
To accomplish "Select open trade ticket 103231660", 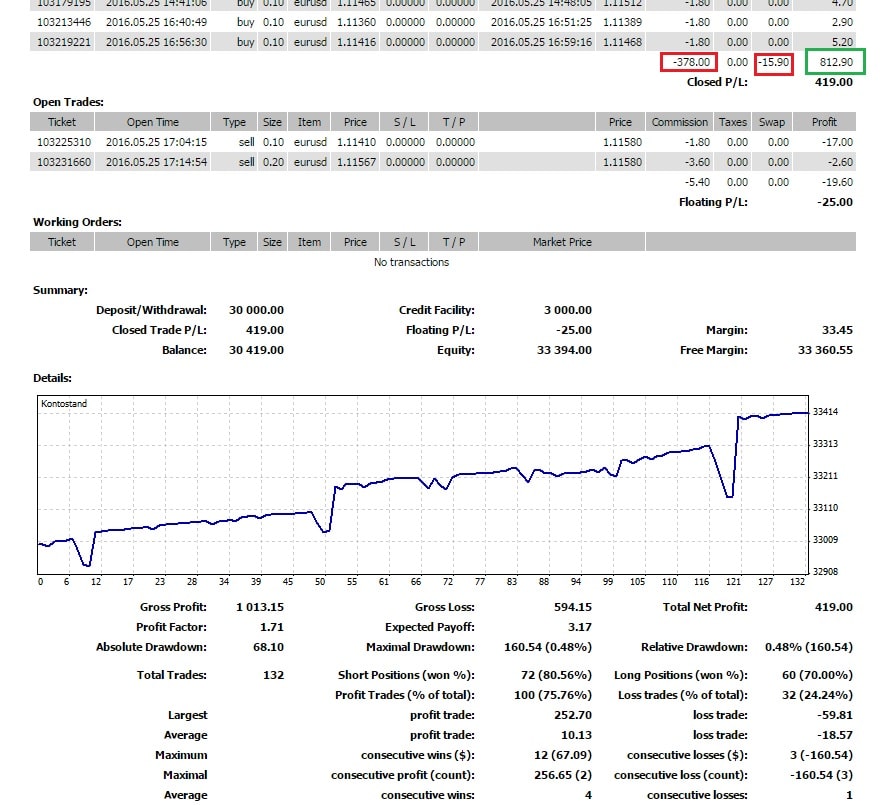I will point(62,162).
